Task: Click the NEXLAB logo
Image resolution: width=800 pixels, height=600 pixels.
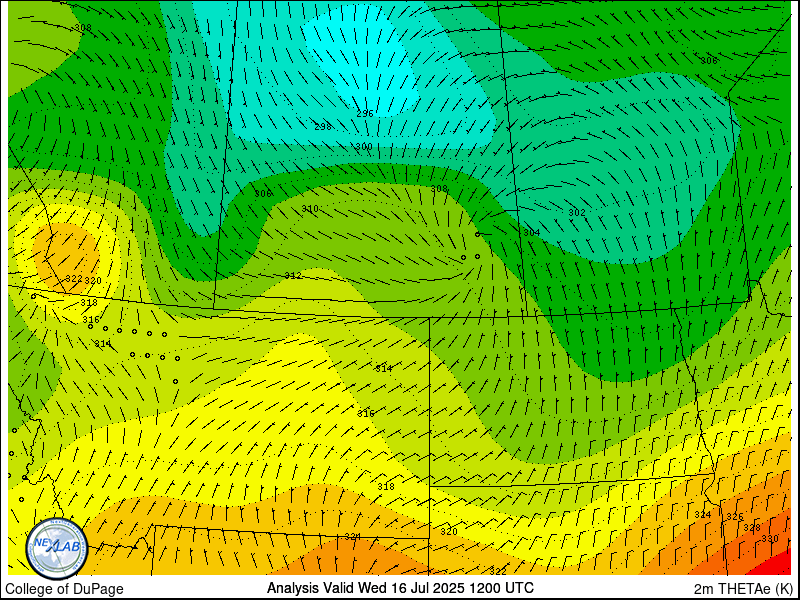Action: [57, 548]
